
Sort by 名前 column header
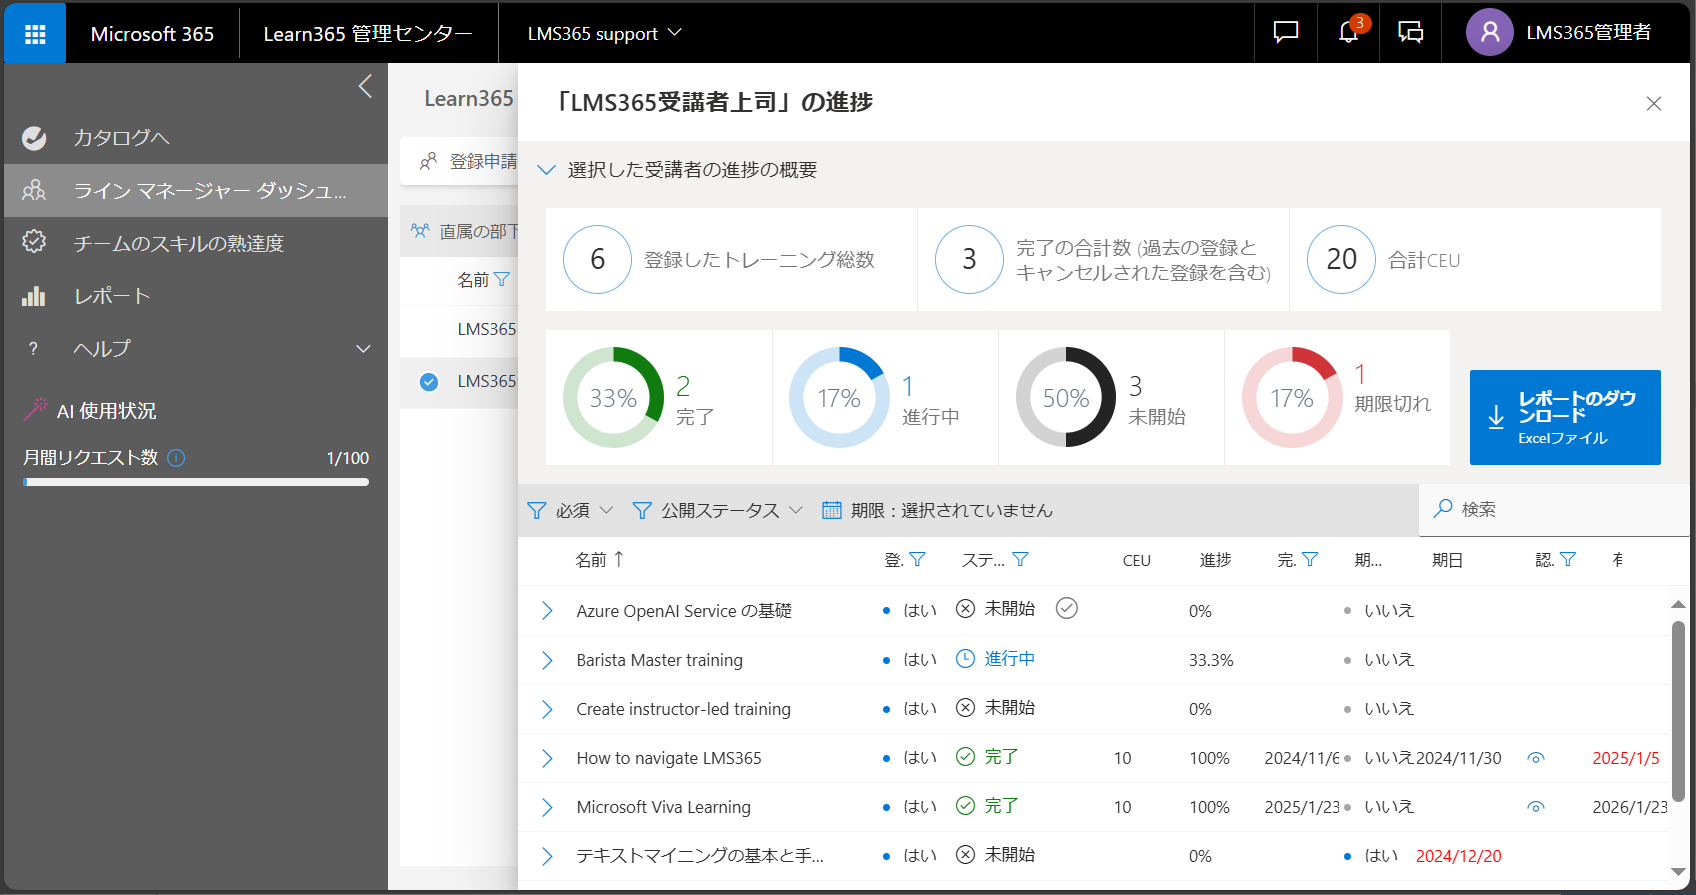pyautogui.click(x=600, y=560)
